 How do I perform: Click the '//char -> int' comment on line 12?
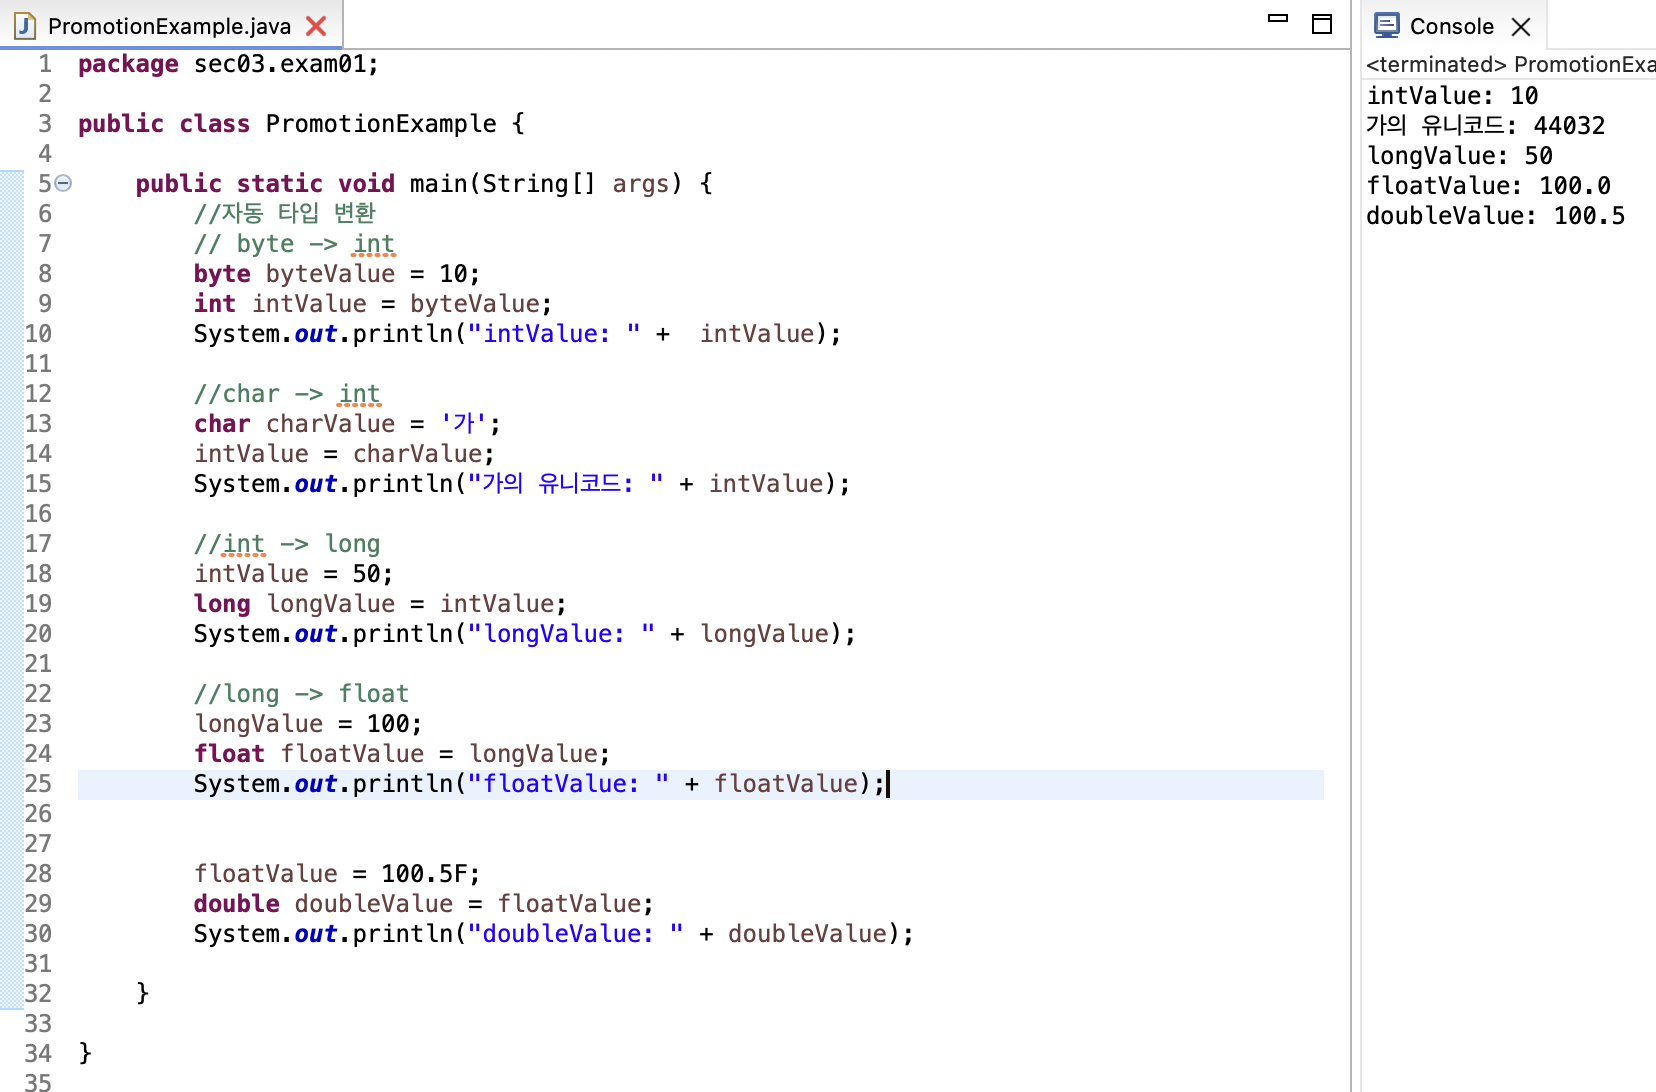287,394
